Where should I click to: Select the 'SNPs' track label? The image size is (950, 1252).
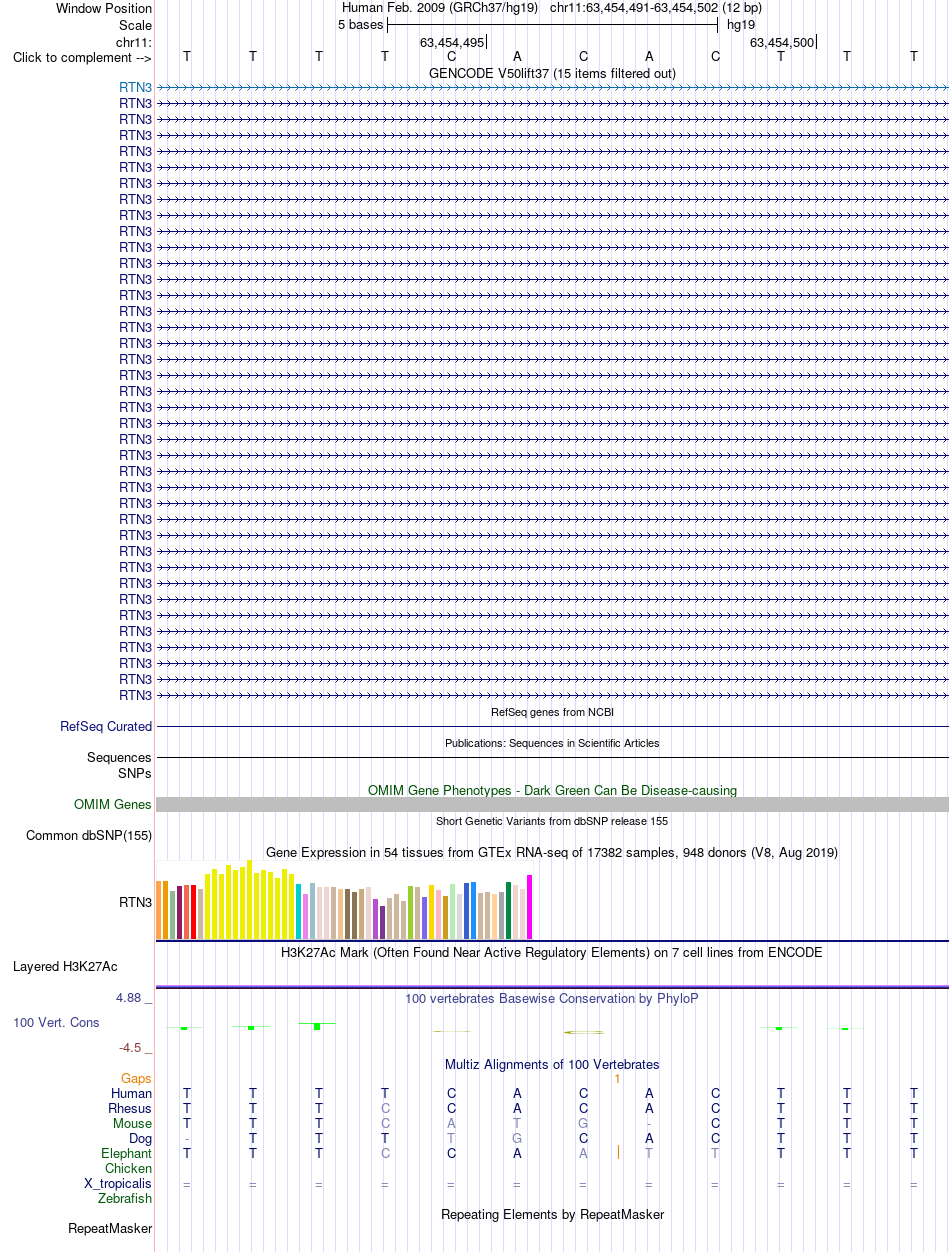click(x=134, y=773)
